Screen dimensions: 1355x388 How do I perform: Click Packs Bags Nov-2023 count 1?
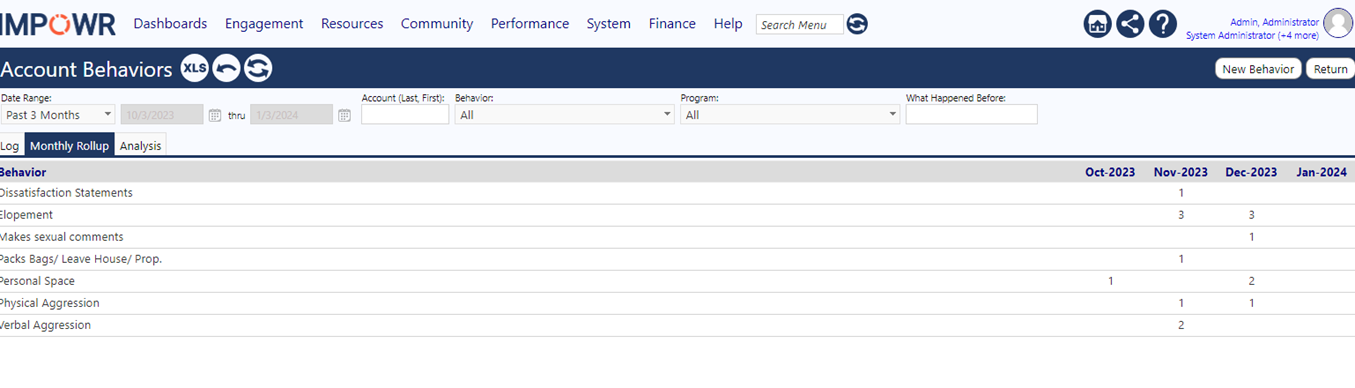click(1181, 259)
